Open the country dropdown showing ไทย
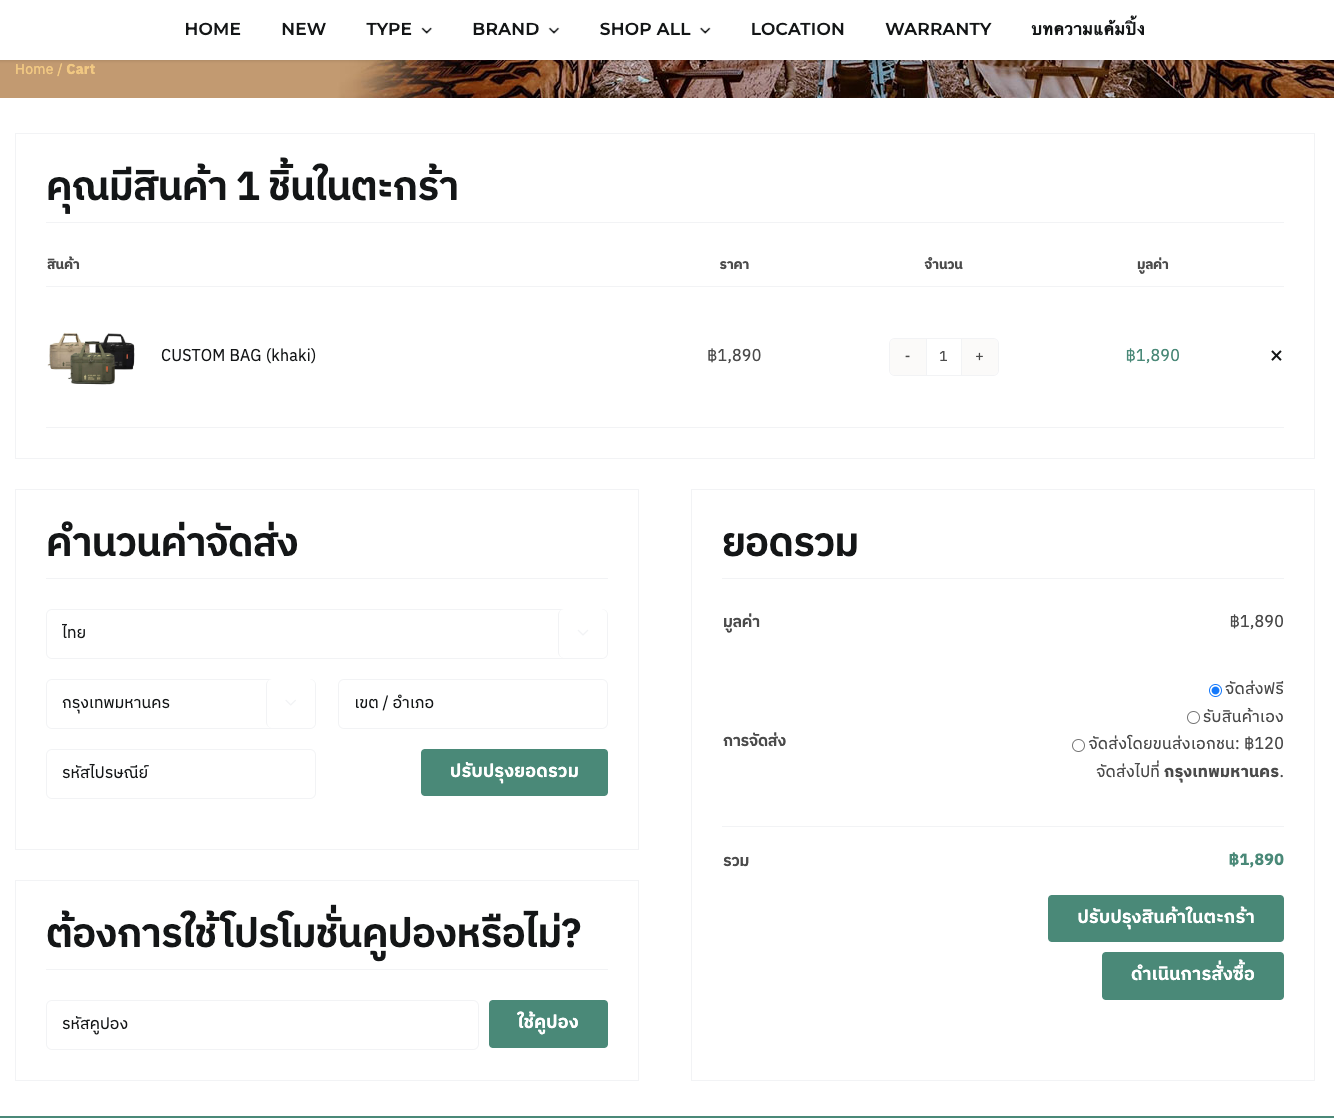This screenshot has width=1334, height=1118. pos(326,633)
